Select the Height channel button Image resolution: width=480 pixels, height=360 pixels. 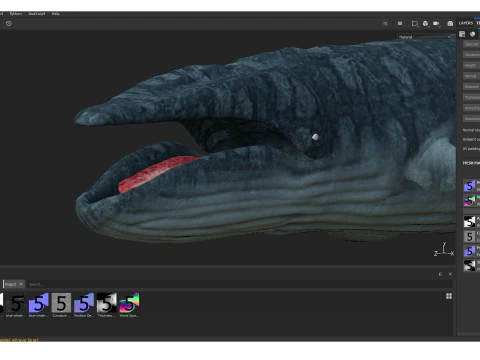(x=472, y=65)
